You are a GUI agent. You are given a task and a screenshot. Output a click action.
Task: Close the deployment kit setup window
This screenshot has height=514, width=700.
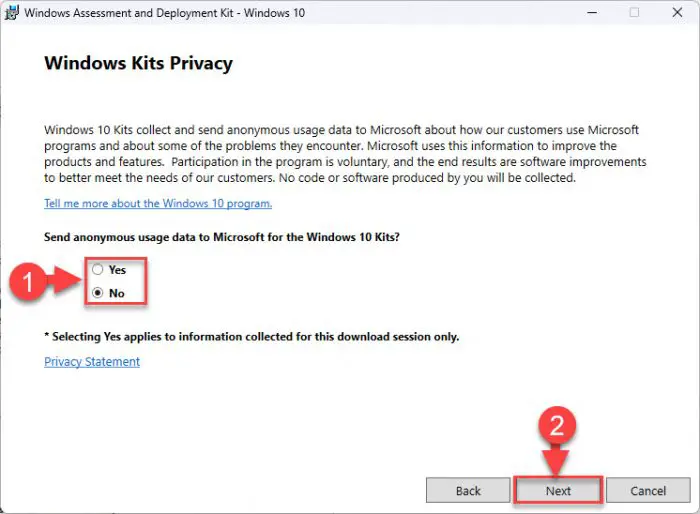pos(677,13)
